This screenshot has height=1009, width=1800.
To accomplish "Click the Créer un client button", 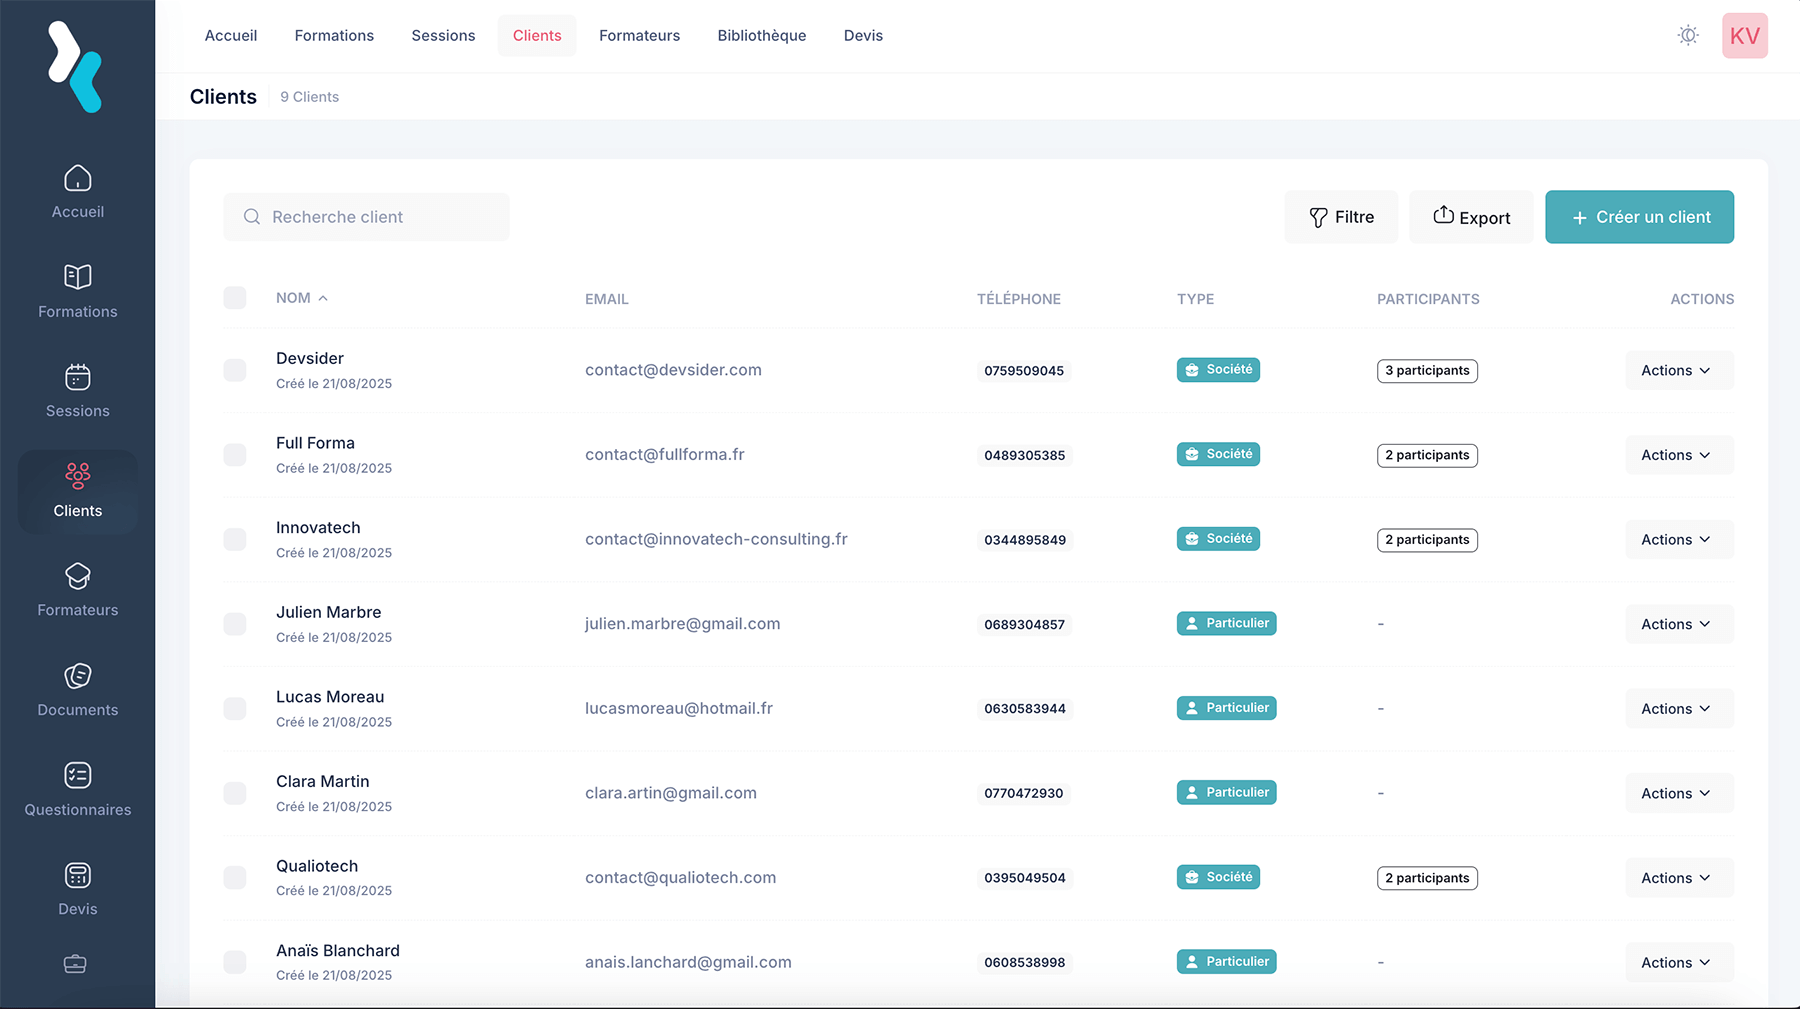I will [x=1639, y=217].
